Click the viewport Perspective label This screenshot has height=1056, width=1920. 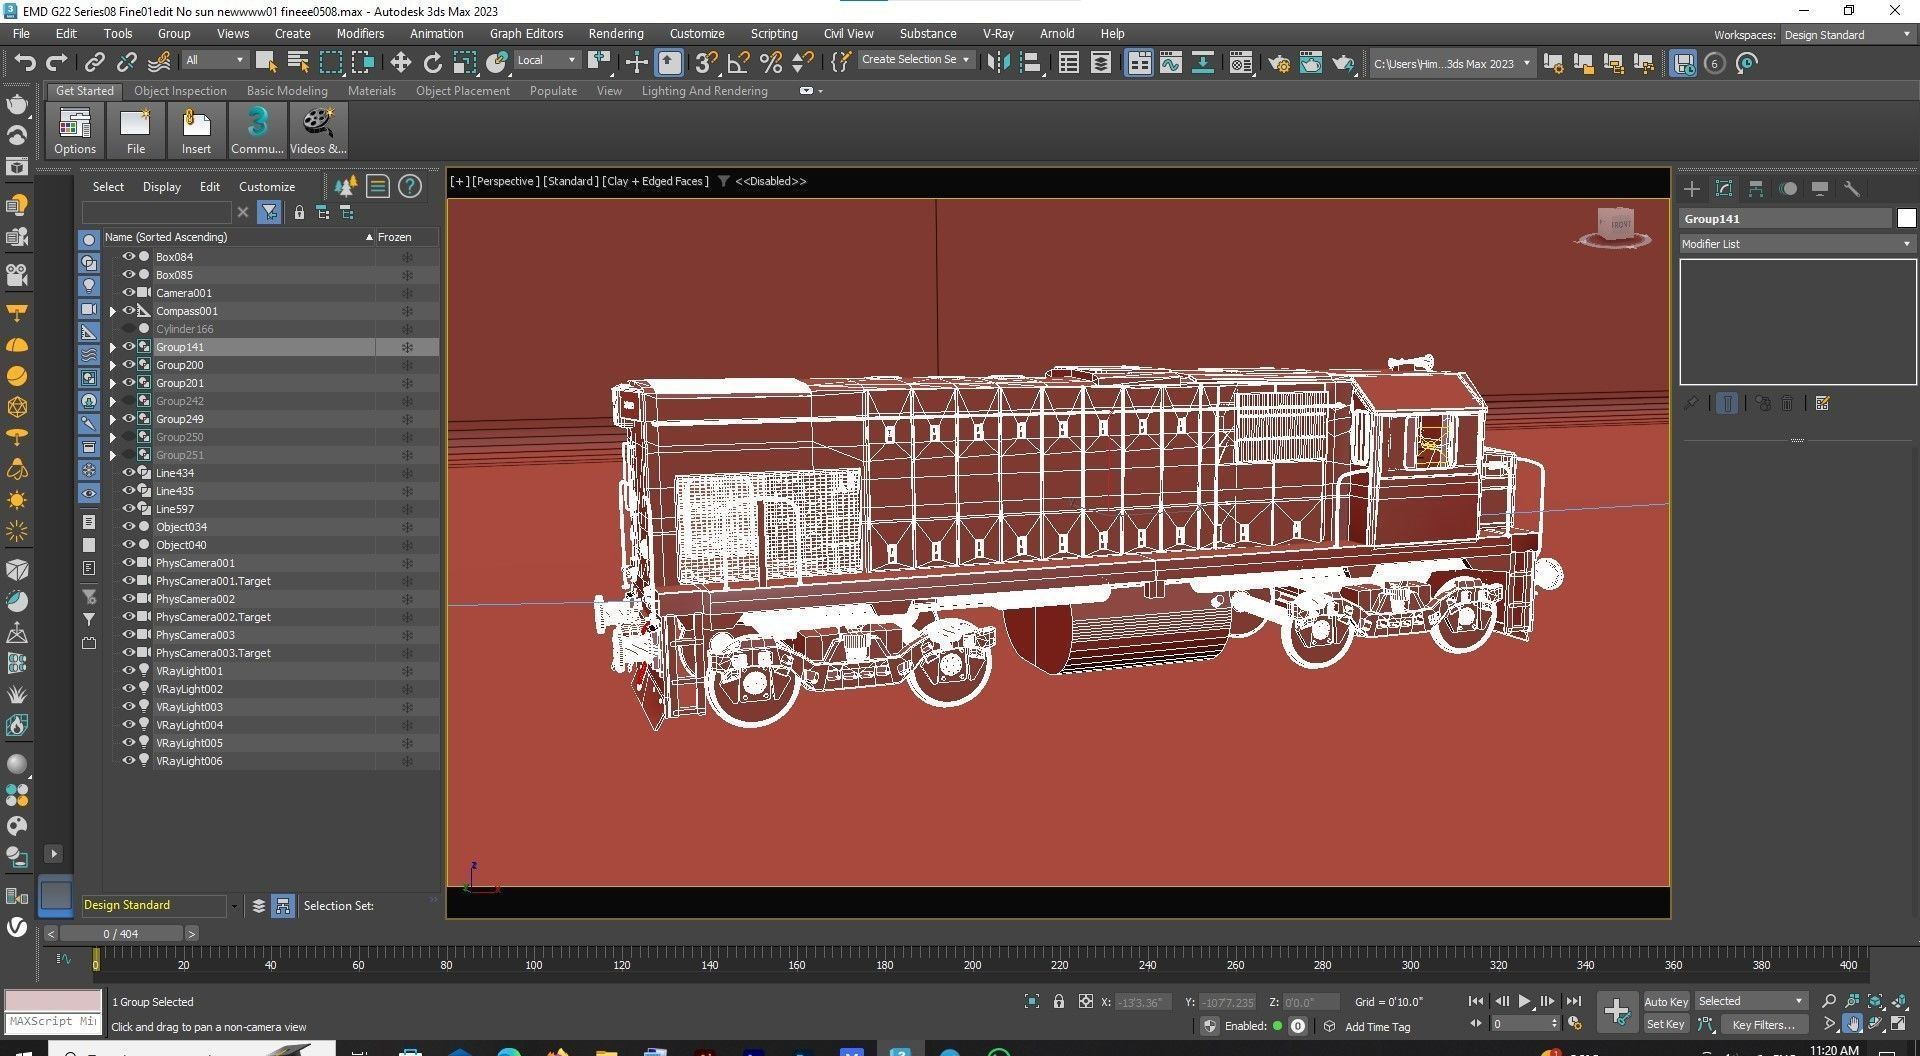point(505,181)
